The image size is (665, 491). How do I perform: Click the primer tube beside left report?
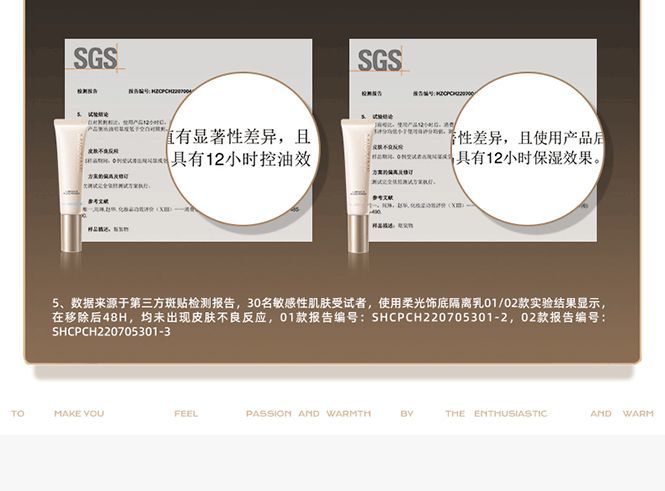point(70,185)
